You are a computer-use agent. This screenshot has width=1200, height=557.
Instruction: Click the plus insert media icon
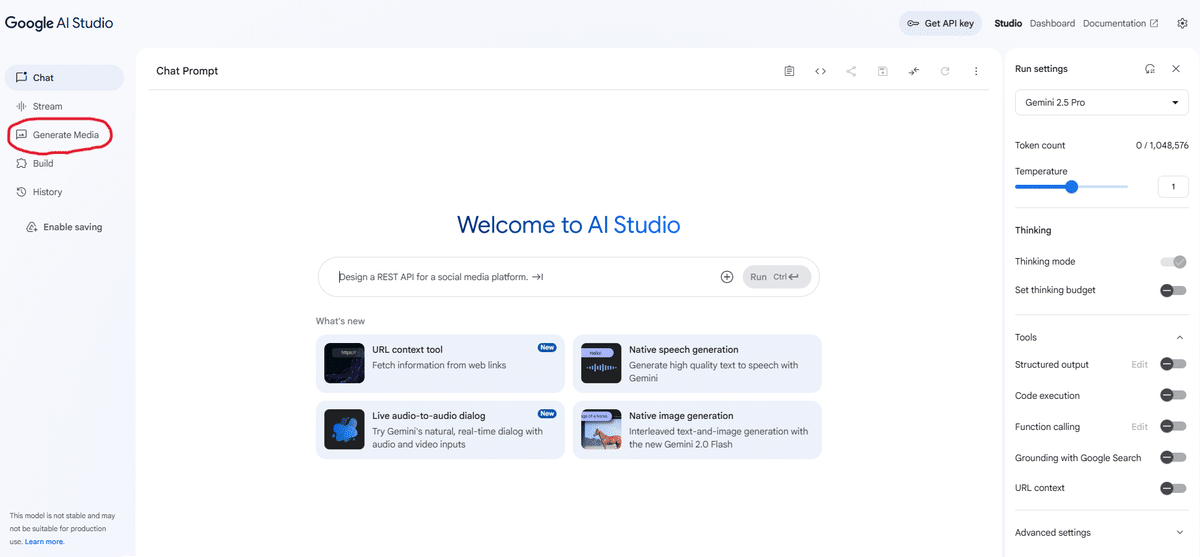tap(727, 277)
